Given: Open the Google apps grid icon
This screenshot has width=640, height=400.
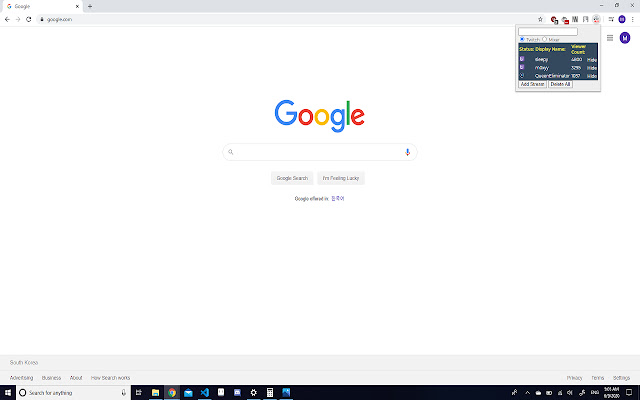Looking at the screenshot, I should (610, 38).
